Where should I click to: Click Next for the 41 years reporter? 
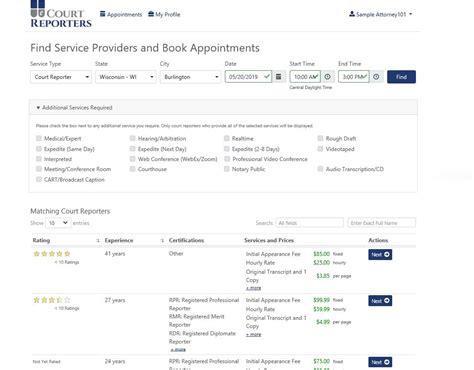380,255
